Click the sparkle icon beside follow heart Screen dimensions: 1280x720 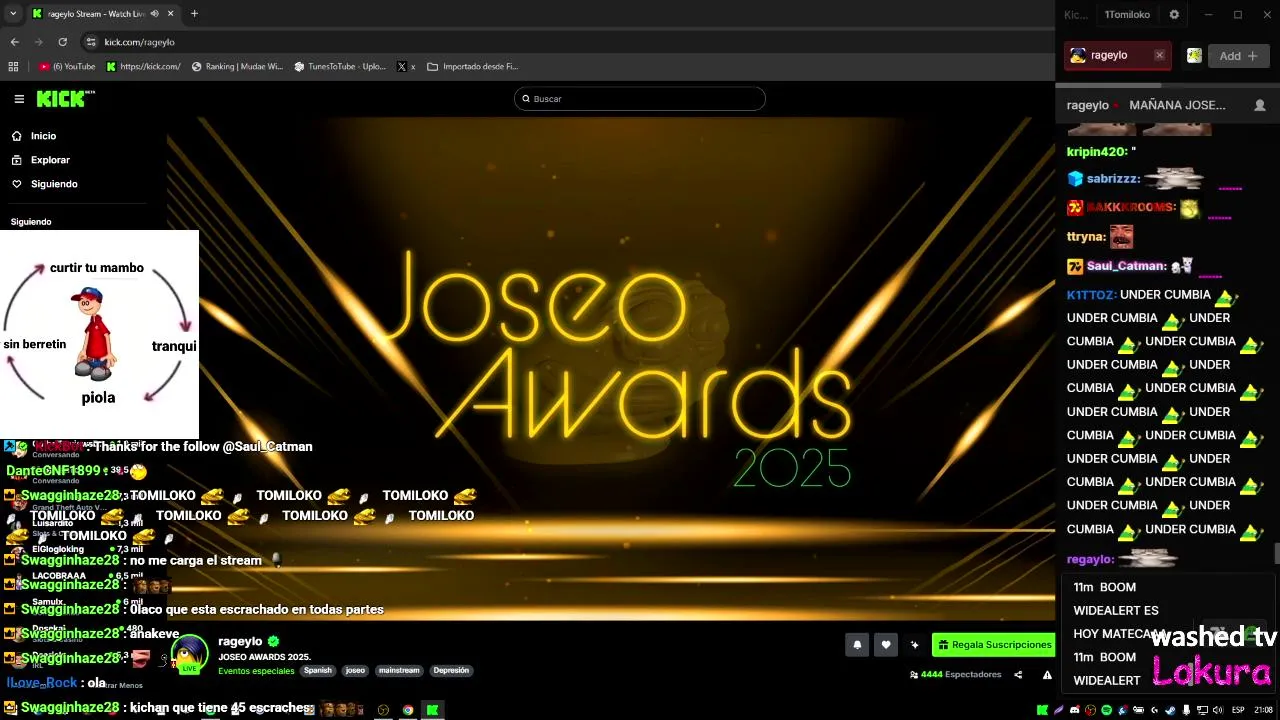[x=914, y=645]
